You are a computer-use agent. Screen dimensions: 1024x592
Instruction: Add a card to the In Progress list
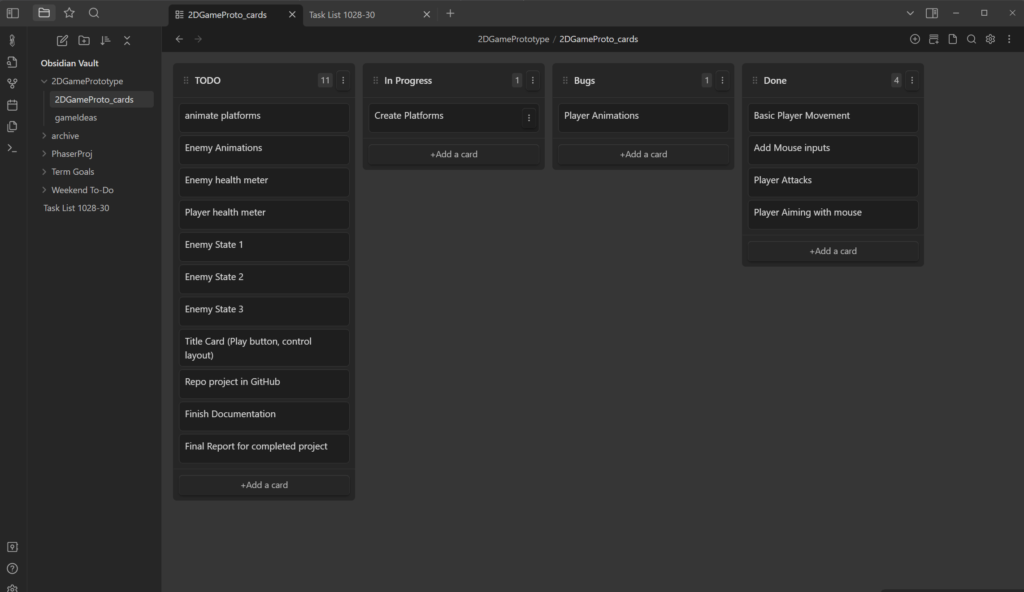tap(454, 154)
